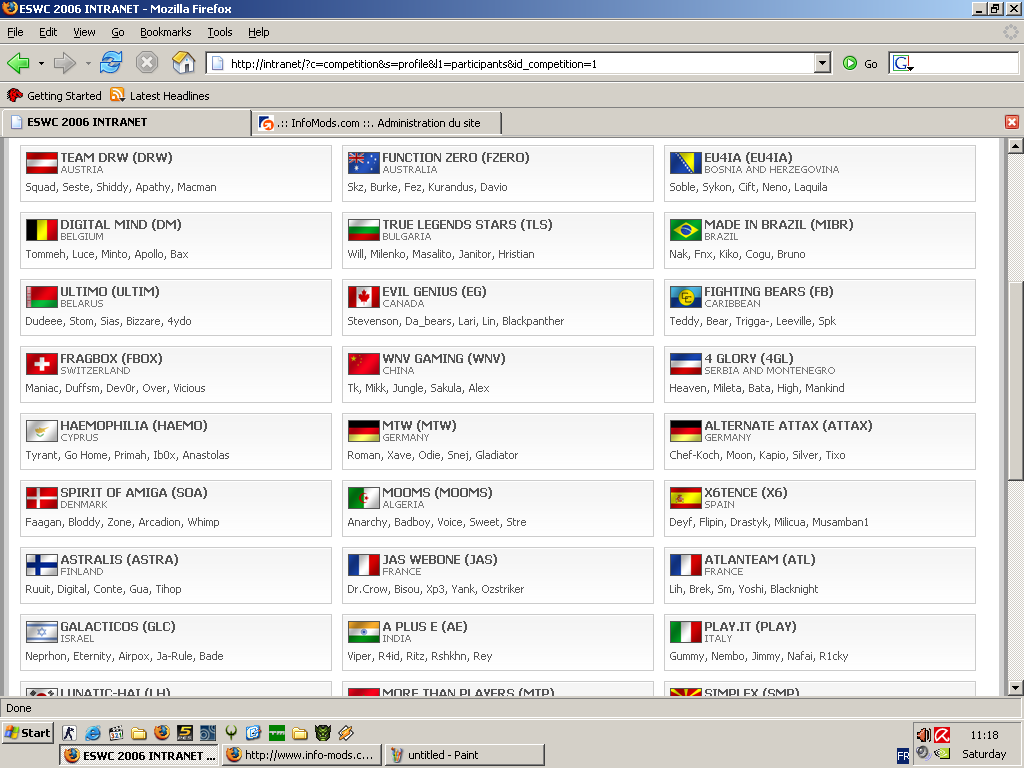
Task: Open the orange volume tray icon
Action: point(923,735)
